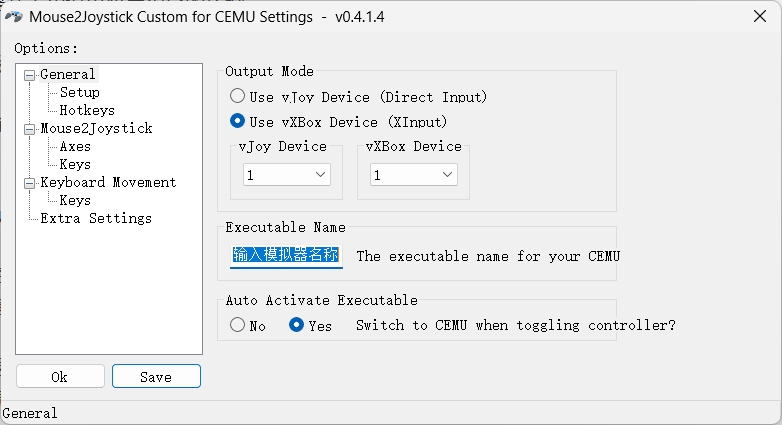Click the Mouse2Joystick app icon in title bar
Screen dimensions: 782x425
14,16
